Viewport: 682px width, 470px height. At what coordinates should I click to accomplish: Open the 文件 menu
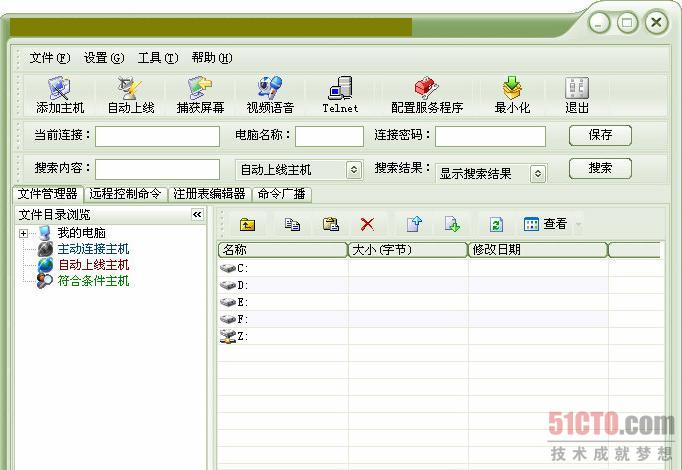[x=50, y=58]
